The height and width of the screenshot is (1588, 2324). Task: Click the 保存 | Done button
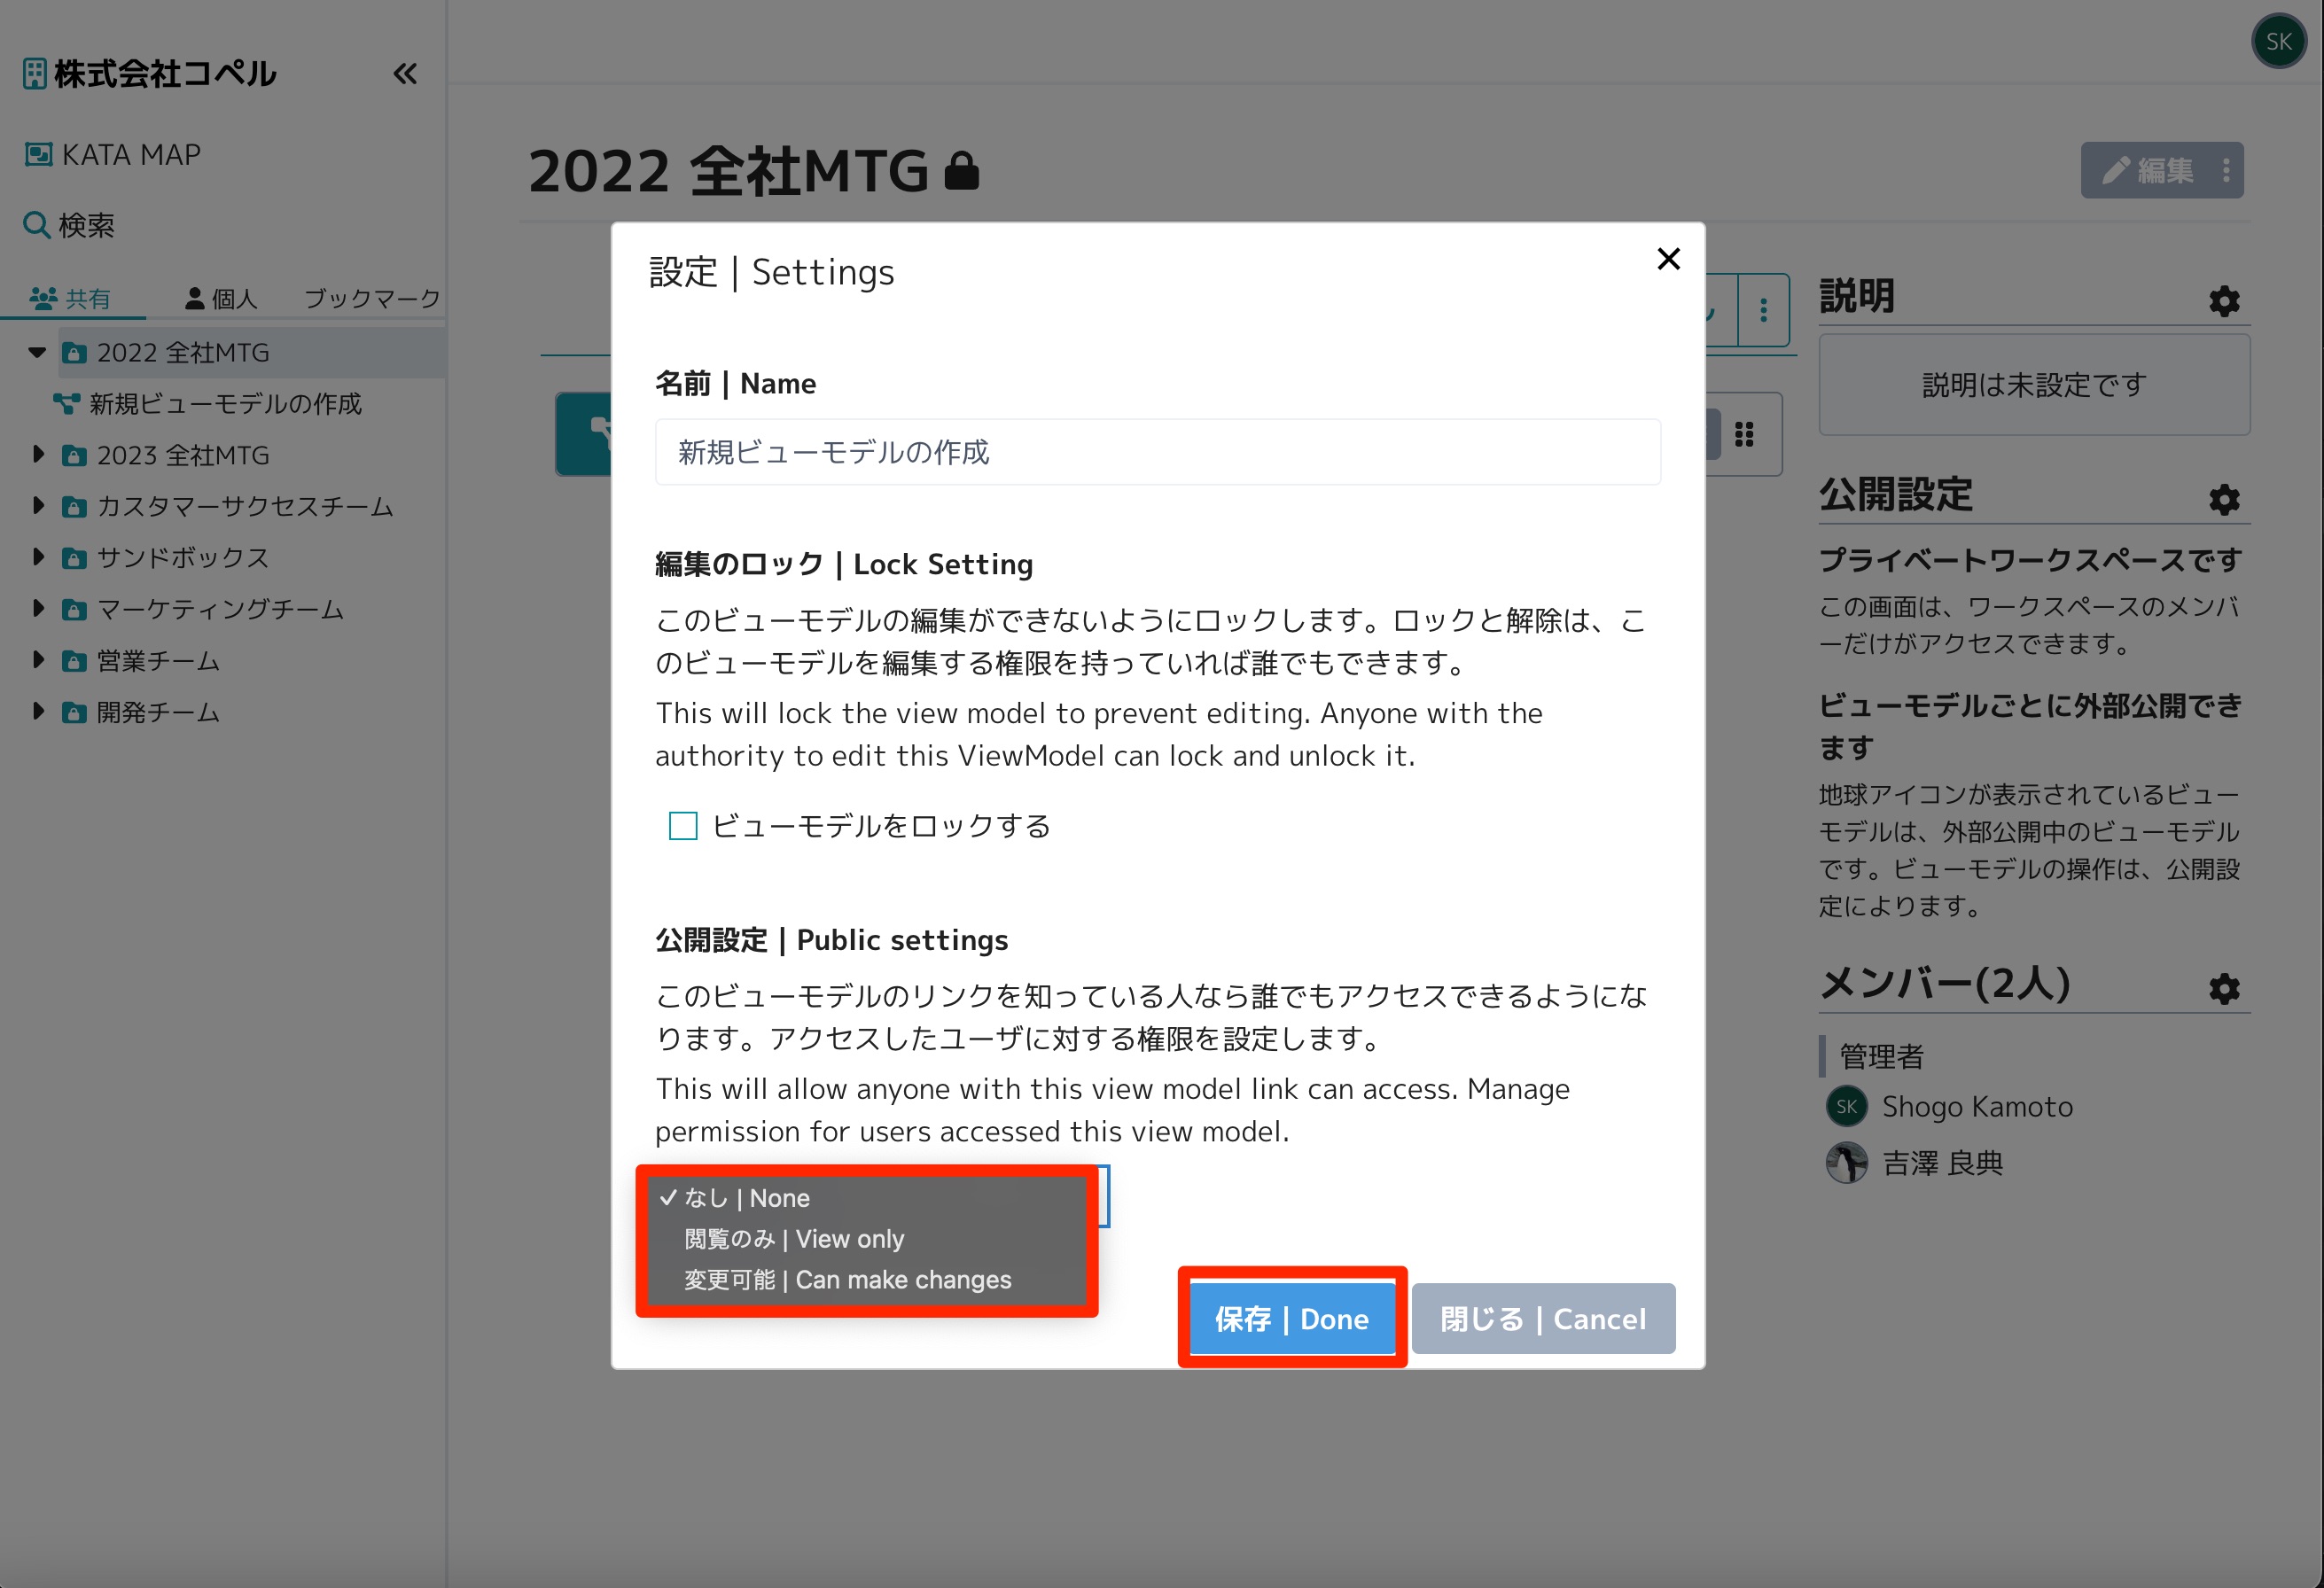click(1292, 1319)
